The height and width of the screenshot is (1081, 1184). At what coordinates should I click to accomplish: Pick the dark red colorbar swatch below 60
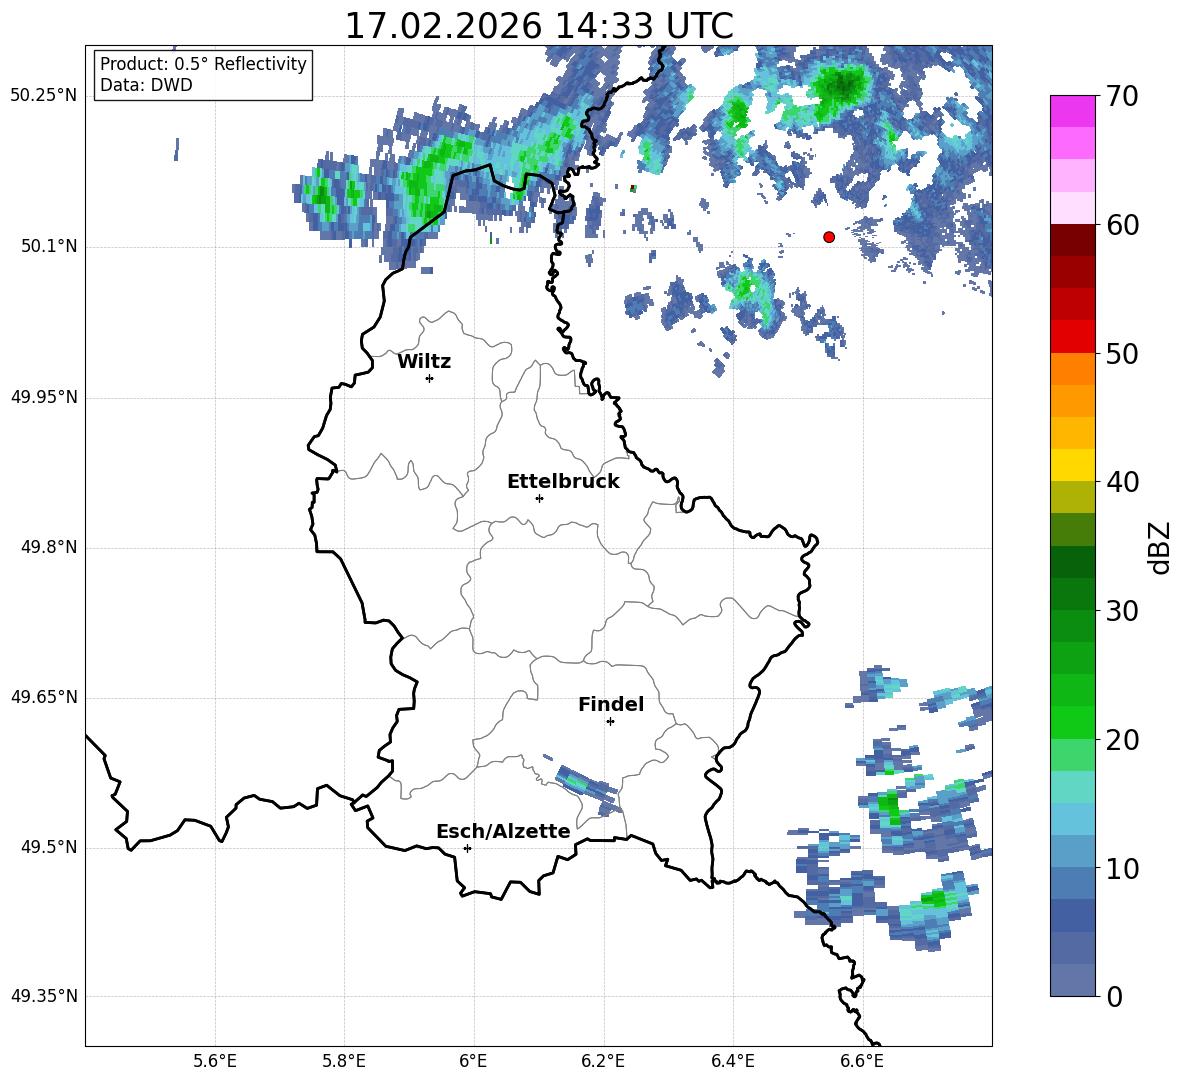pyautogui.click(x=1072, y=241)
